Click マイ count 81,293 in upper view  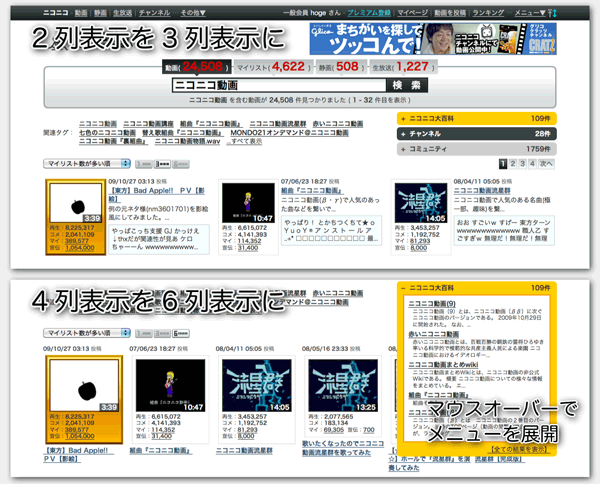(421, 241)
